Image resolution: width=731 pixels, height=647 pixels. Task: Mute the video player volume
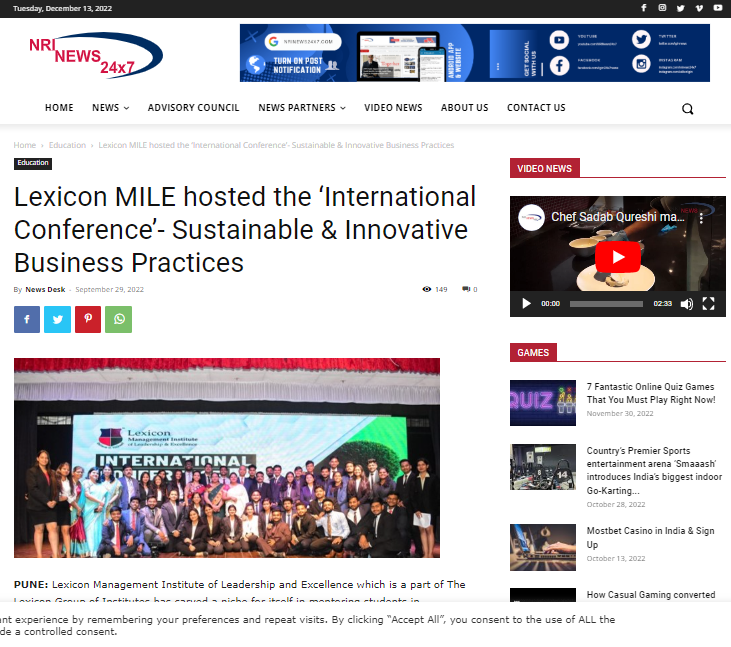click(687, 303)
